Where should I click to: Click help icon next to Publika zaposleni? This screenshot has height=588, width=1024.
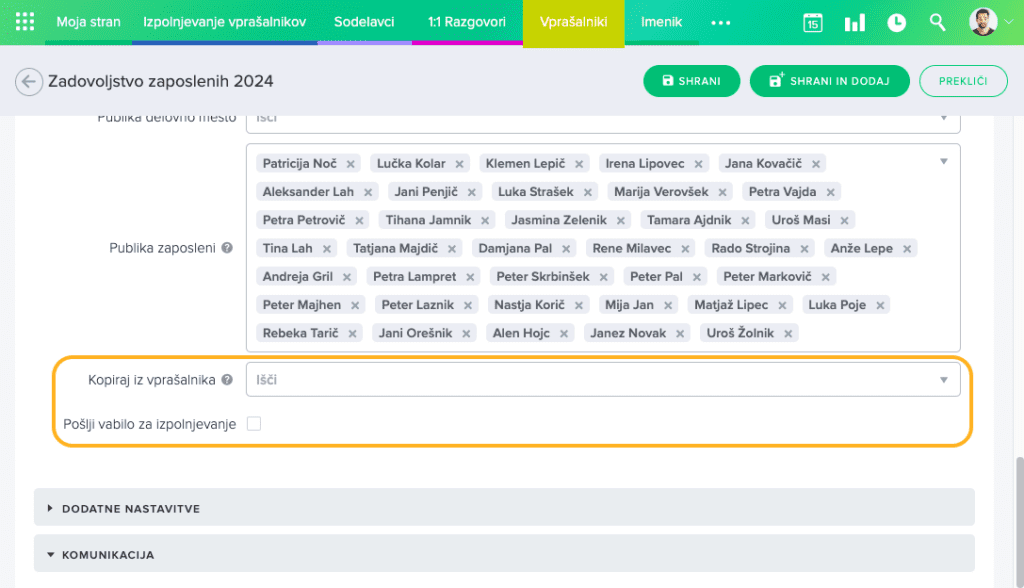227,248
